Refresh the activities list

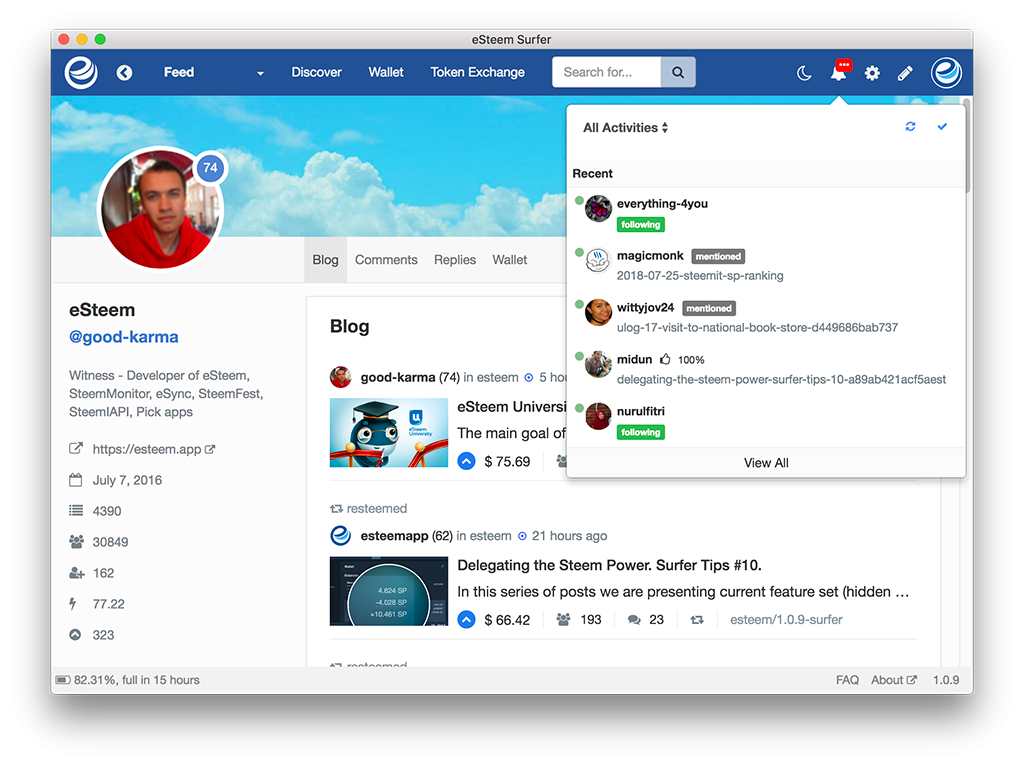910,127
